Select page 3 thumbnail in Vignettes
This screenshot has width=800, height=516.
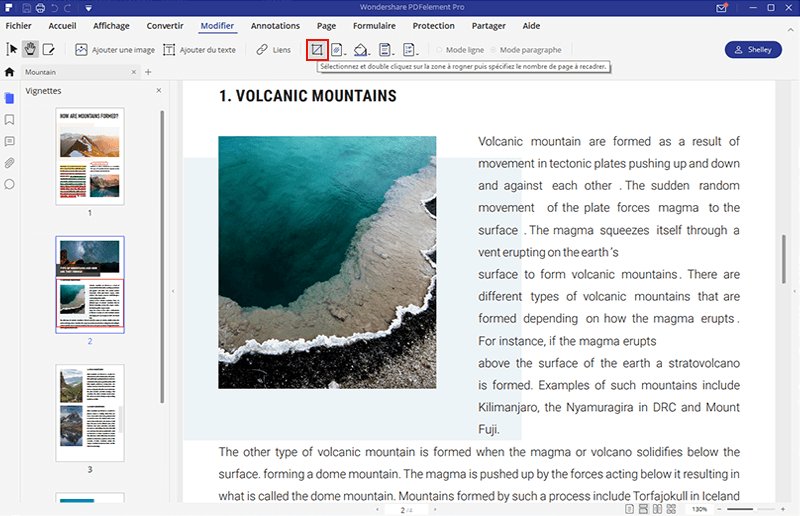tap(89, 410)
